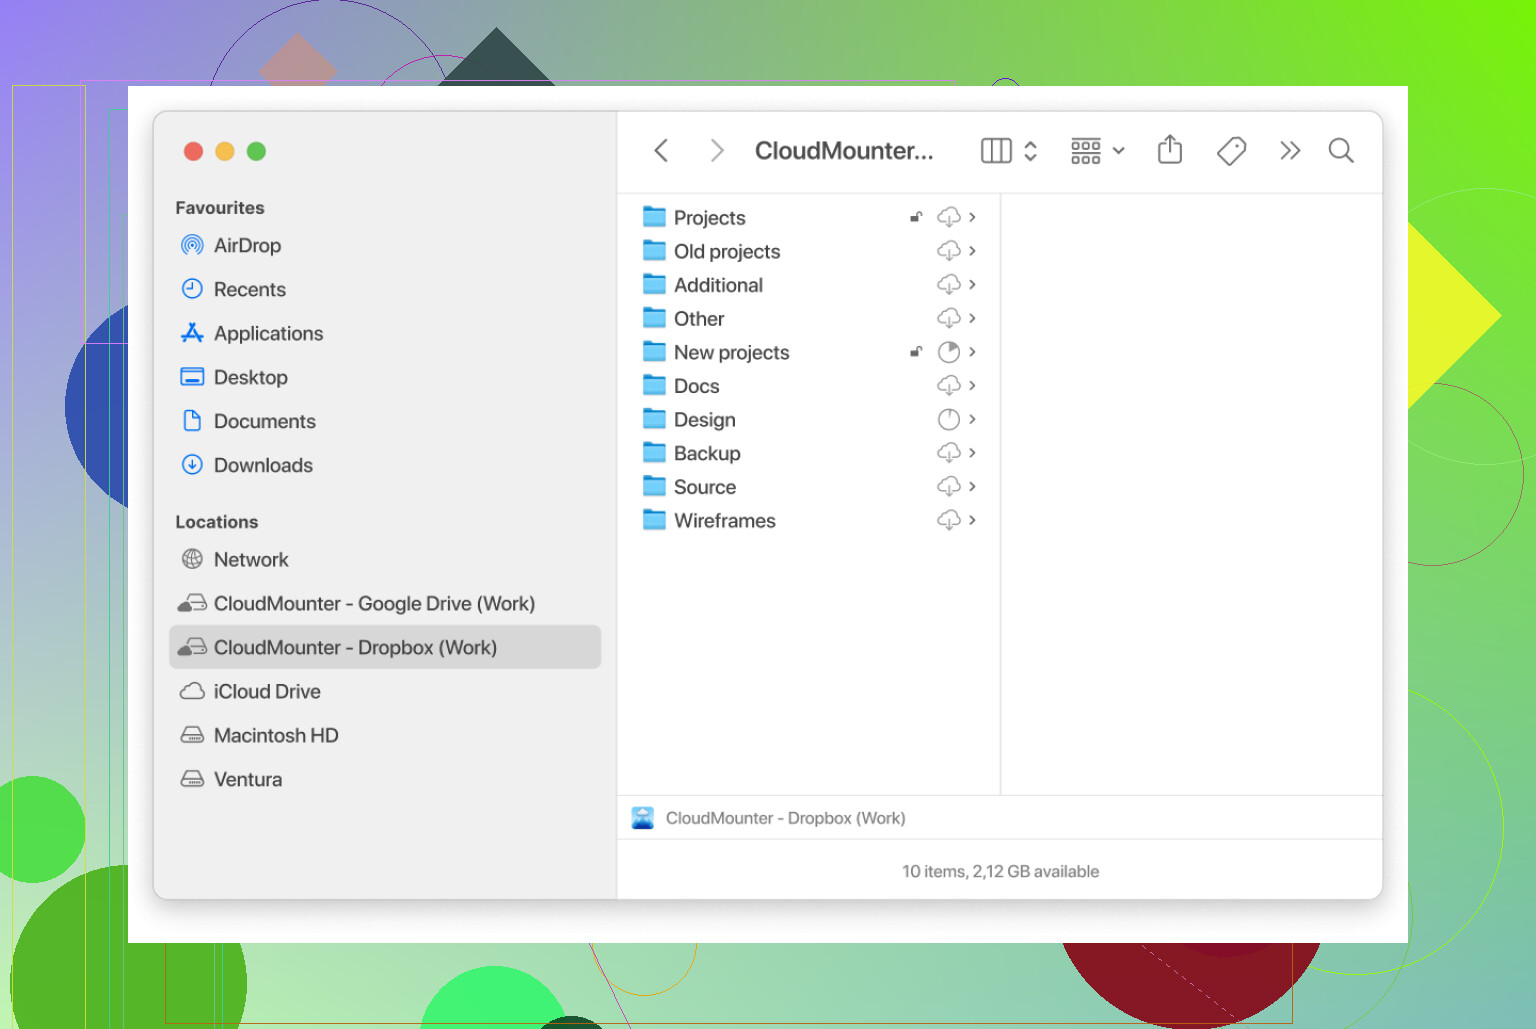Click the Design folder icon

click(654, 419)
